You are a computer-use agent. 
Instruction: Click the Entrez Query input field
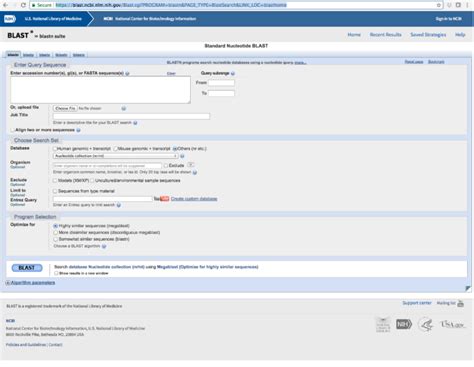pyautogui.click(x=102, y=199)
